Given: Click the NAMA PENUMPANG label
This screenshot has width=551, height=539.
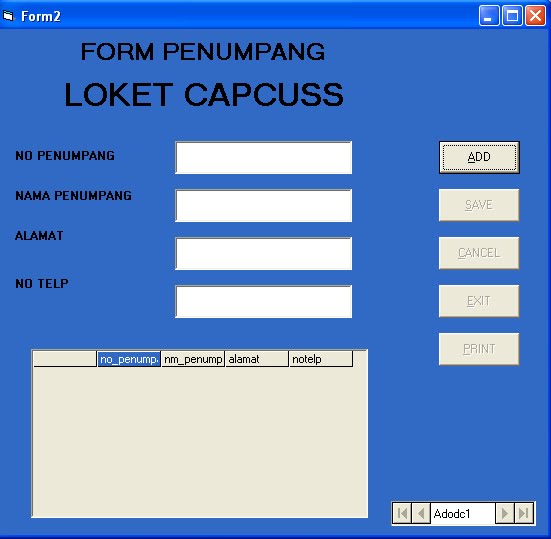Looking at the screenshot, I should (x=73, y=196).
